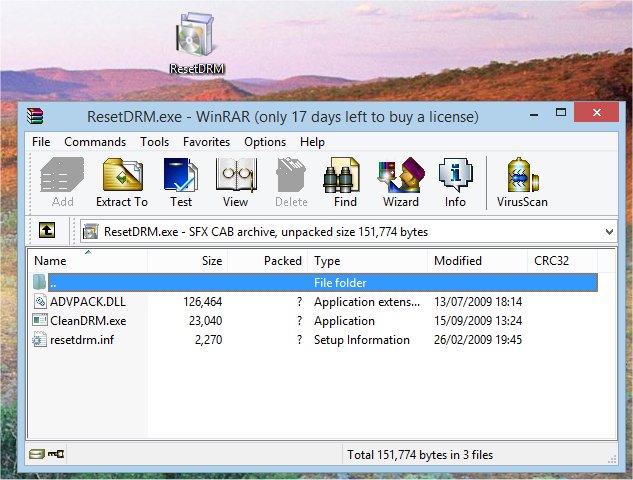Click the CleanDRM.exe file icon

point(40,320)
